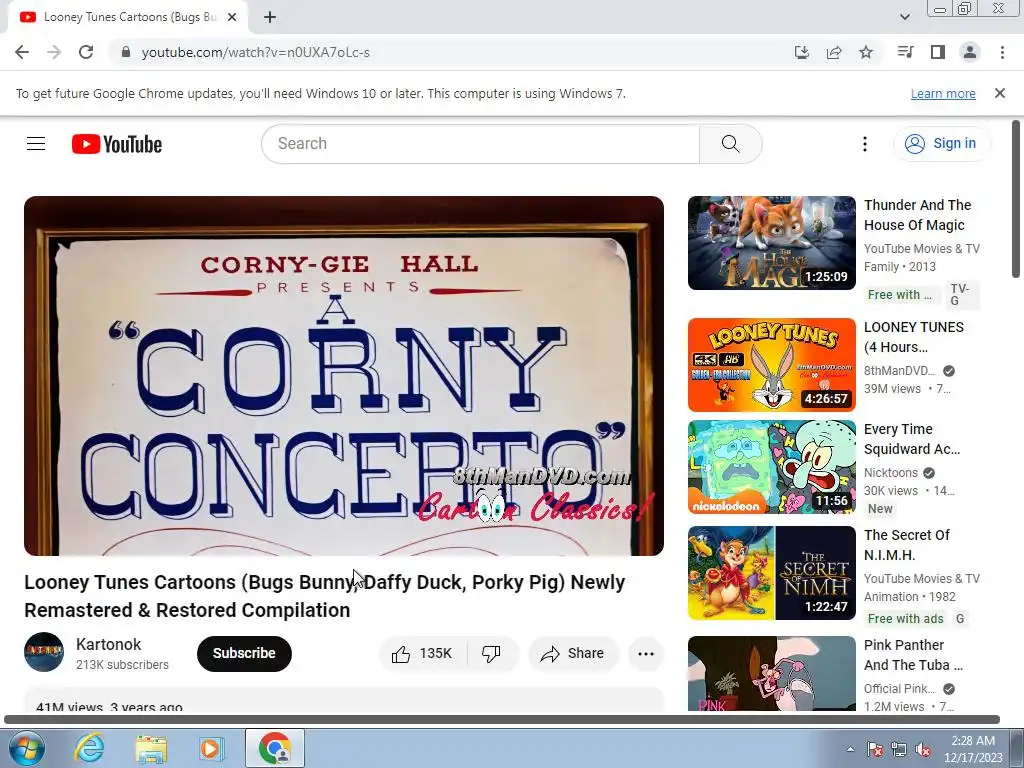Open the Thunder And The House Of Magic title
The height and width of the screenshot is (768, 1024).
click(x=918, y=215)
